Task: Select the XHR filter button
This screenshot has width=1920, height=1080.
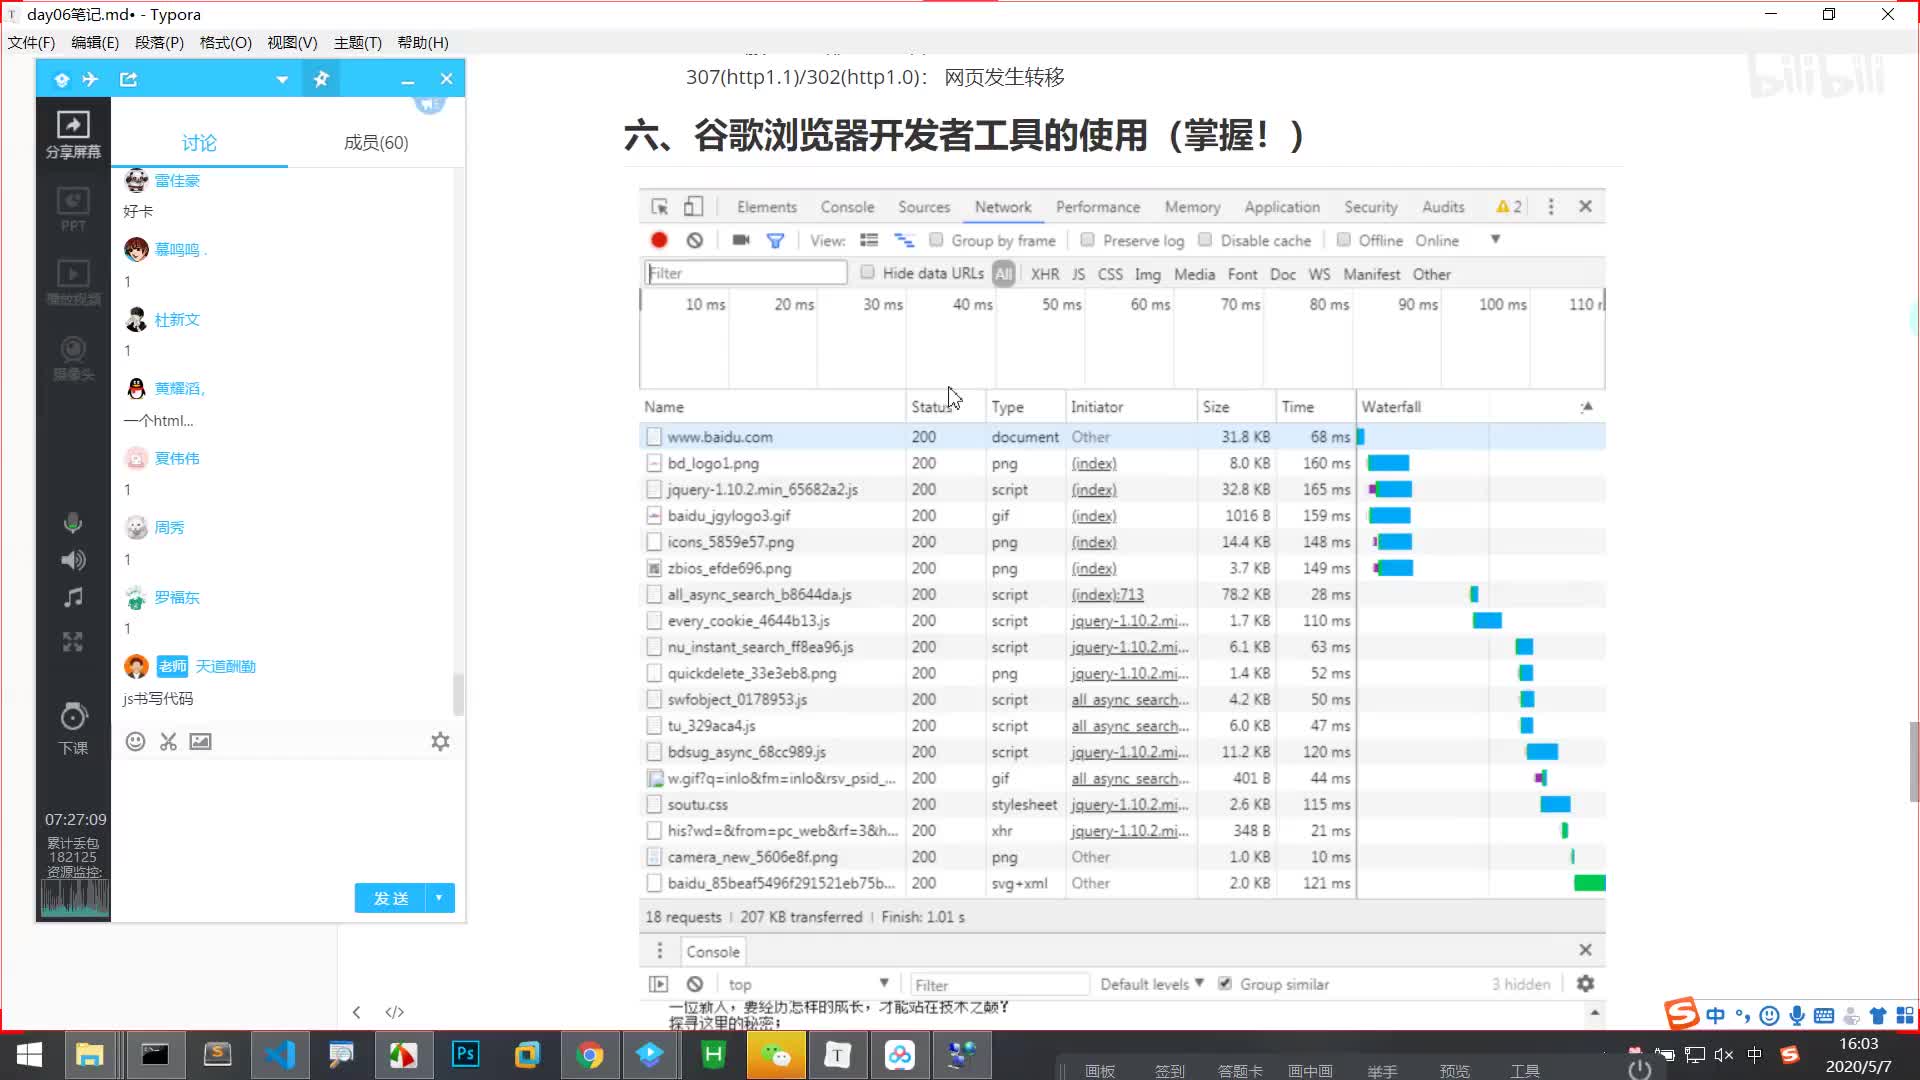Action: [x=1044, y=273]
